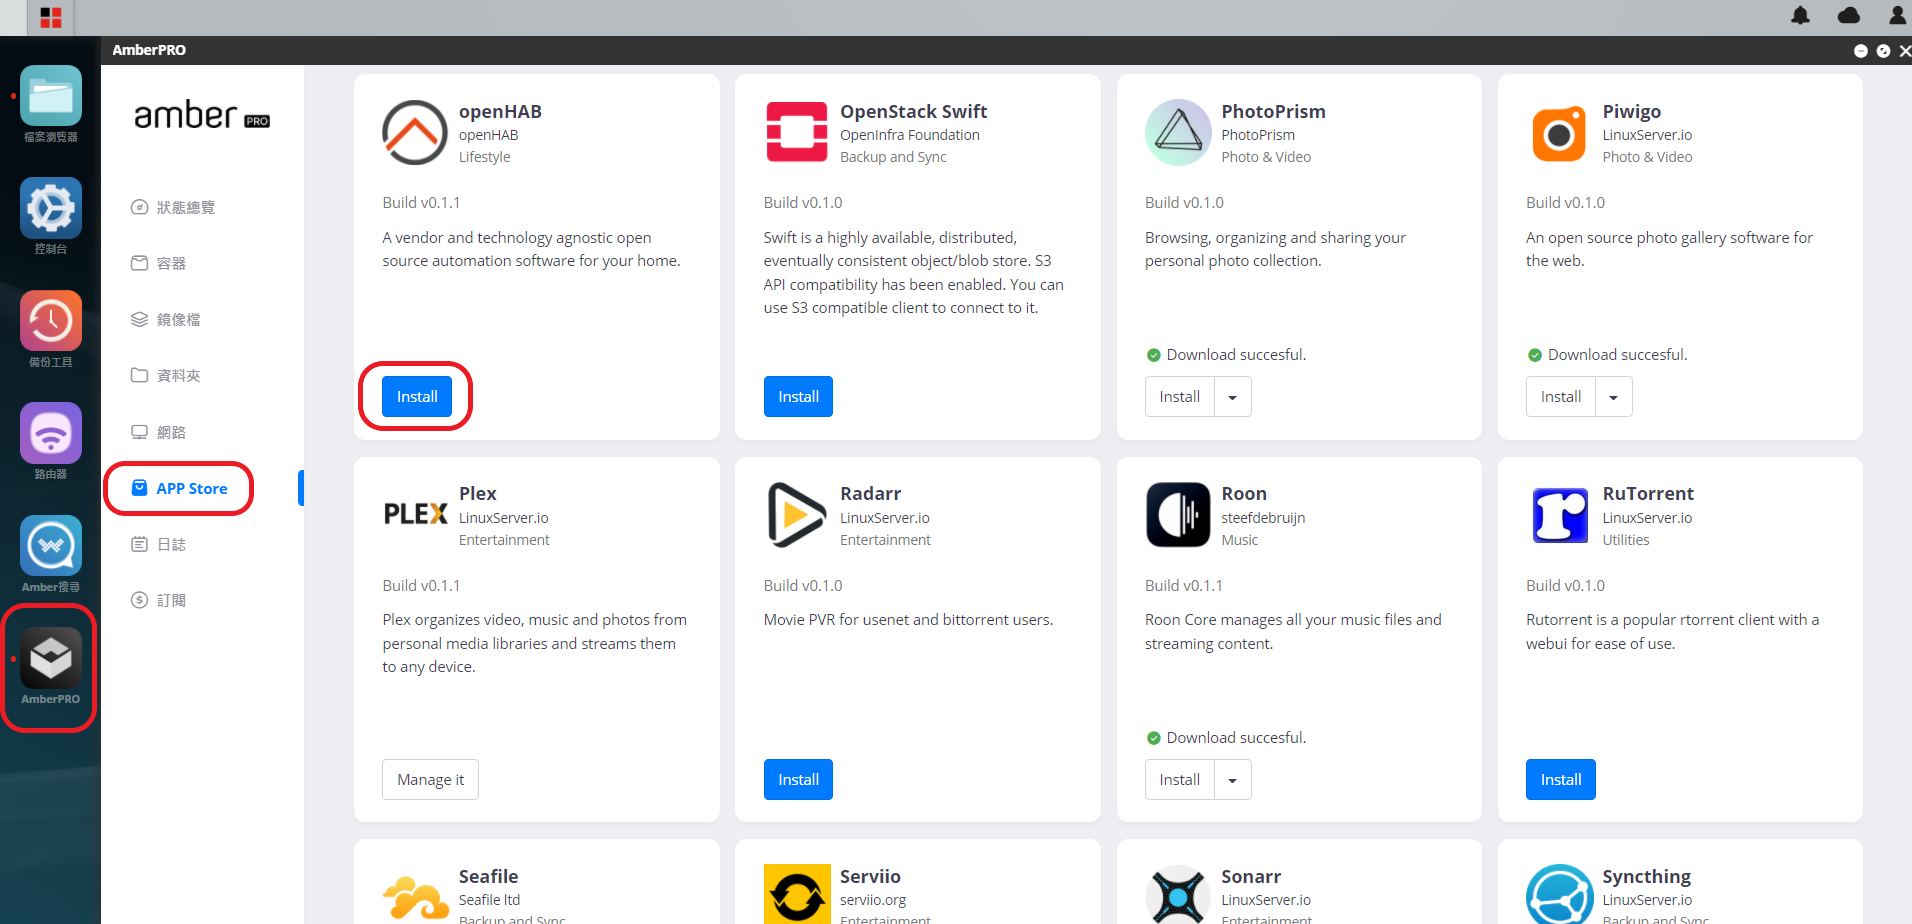Click the Syncthing title text
The height and width of the screenshot is (924, 1912).
coord(1646,877)
